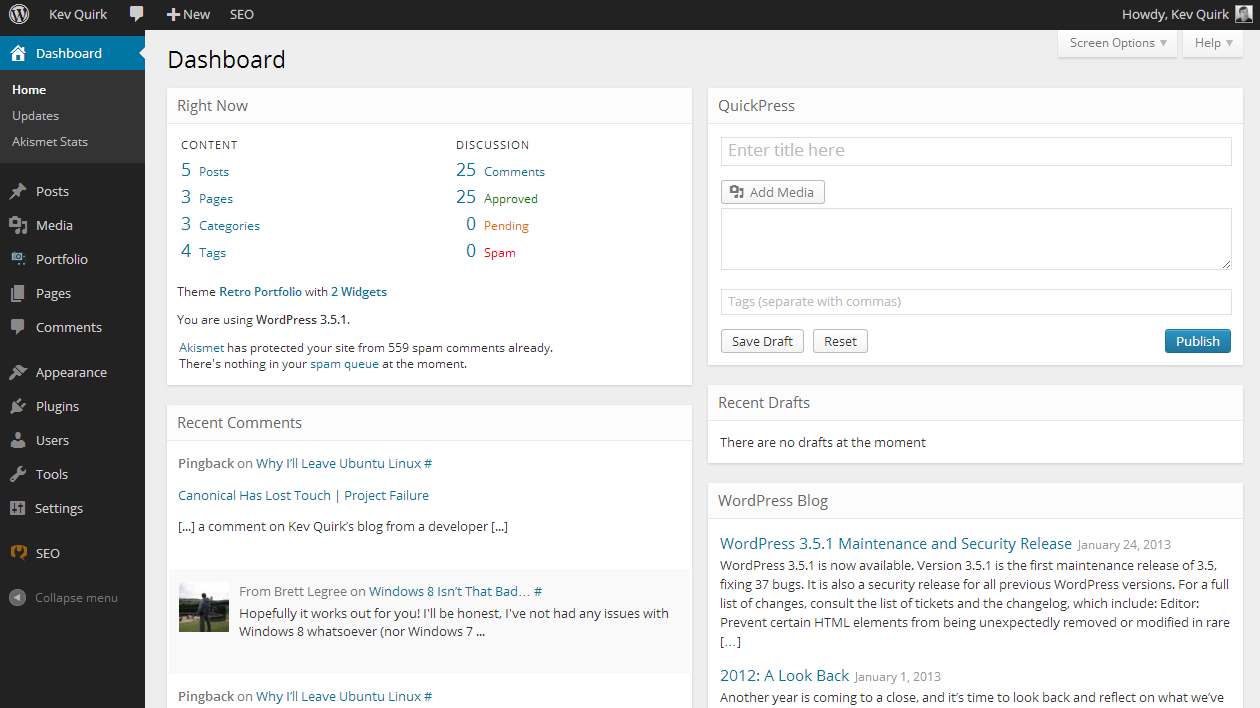
Task: Click the Save Draft button
Action: coord(762,341)
